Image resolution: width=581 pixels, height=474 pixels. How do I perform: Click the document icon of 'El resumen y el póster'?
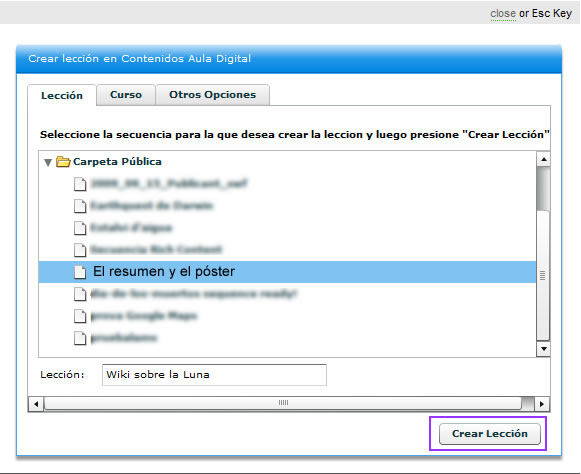pos(80,272)
